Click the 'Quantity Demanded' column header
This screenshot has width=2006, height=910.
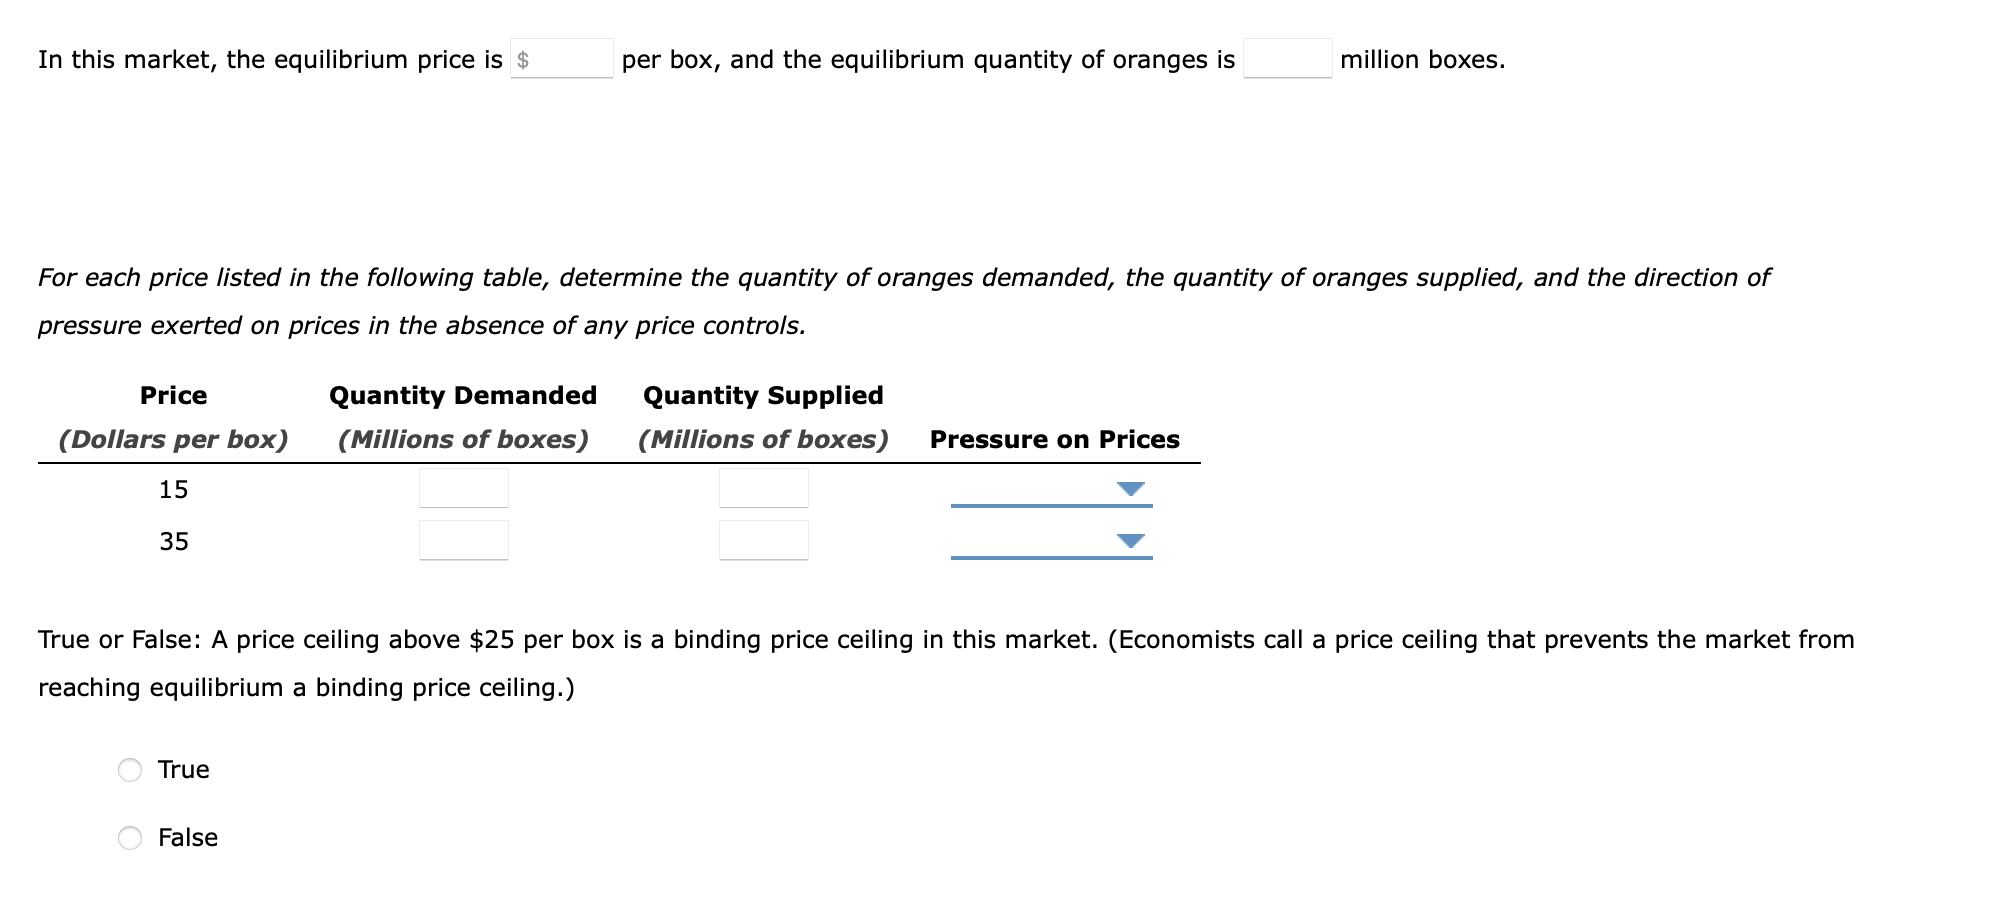click(463, 395)
